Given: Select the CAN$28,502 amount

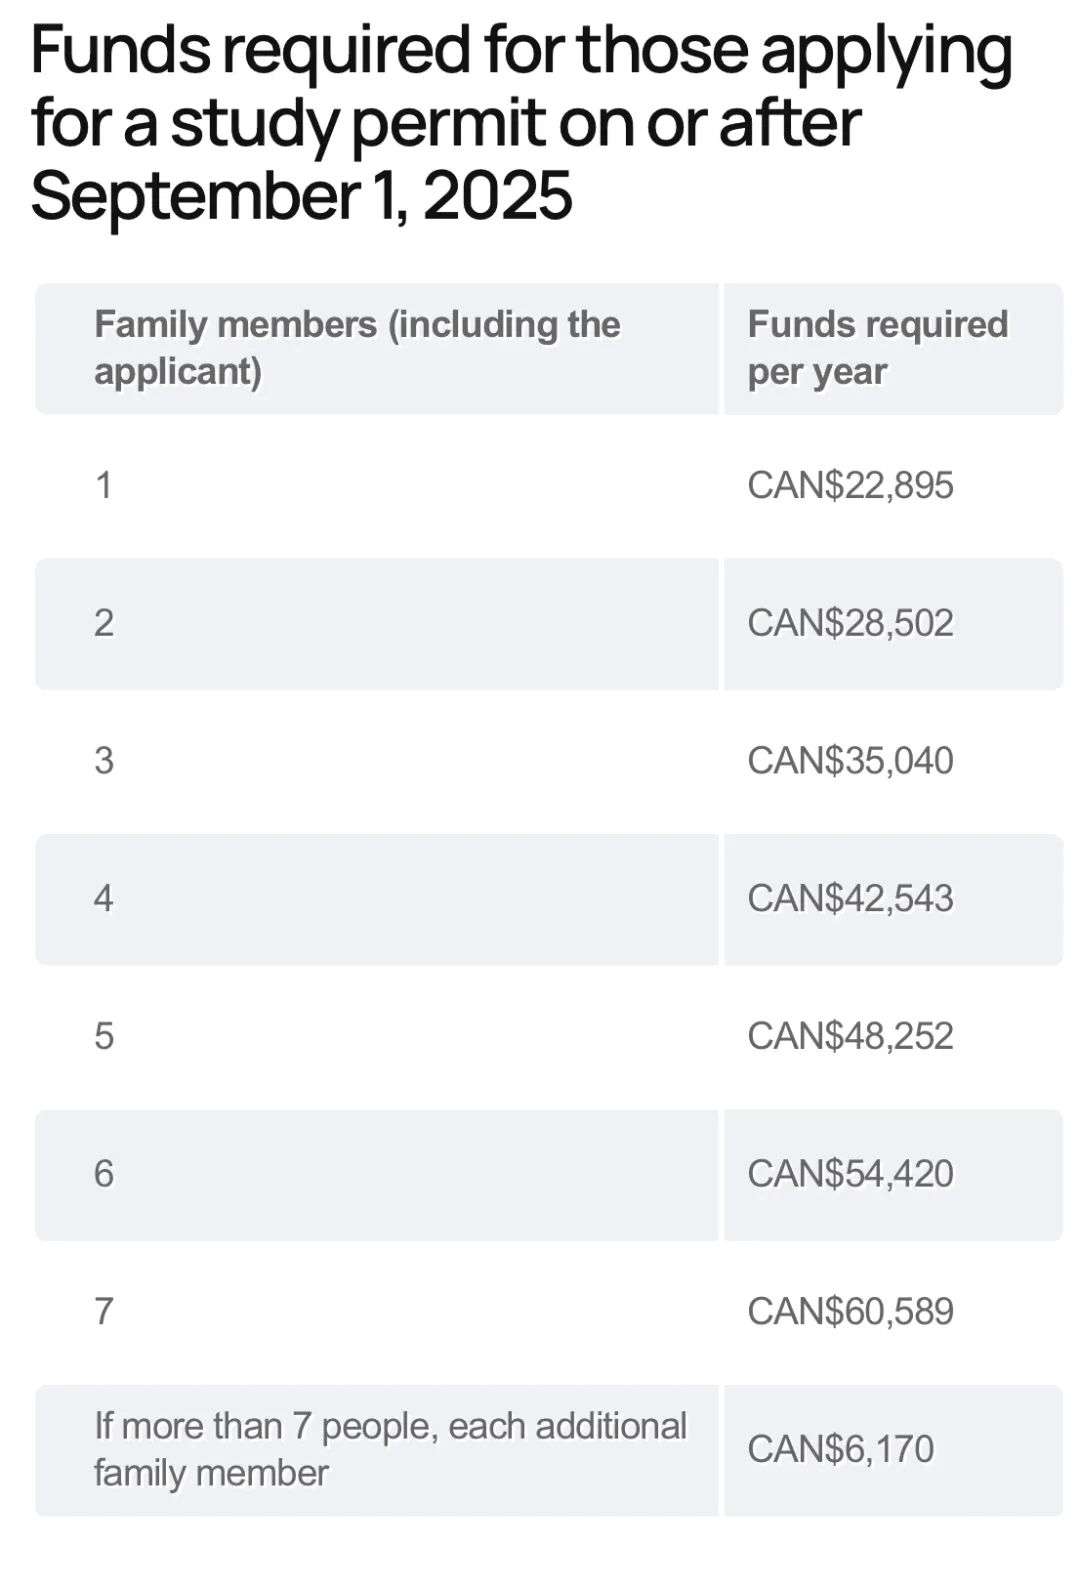Looking at the screenshot, I should click(851, 624).
